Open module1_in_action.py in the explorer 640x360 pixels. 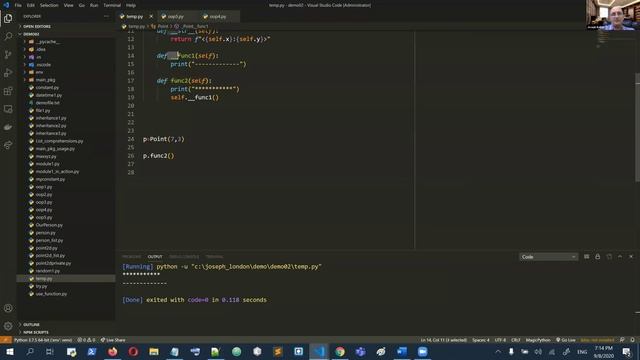click(66, 171)
